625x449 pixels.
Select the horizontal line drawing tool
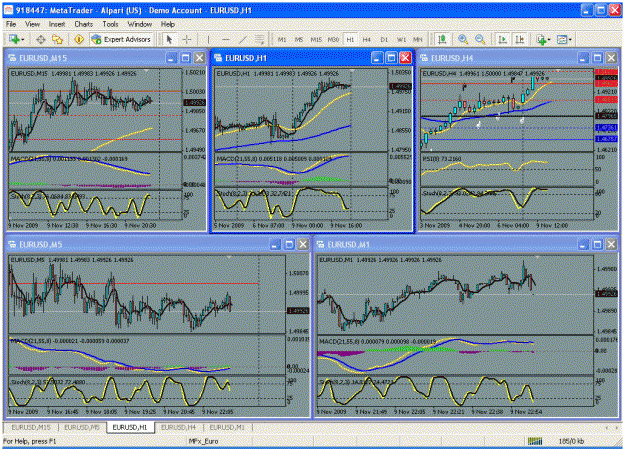coord(225,39)
